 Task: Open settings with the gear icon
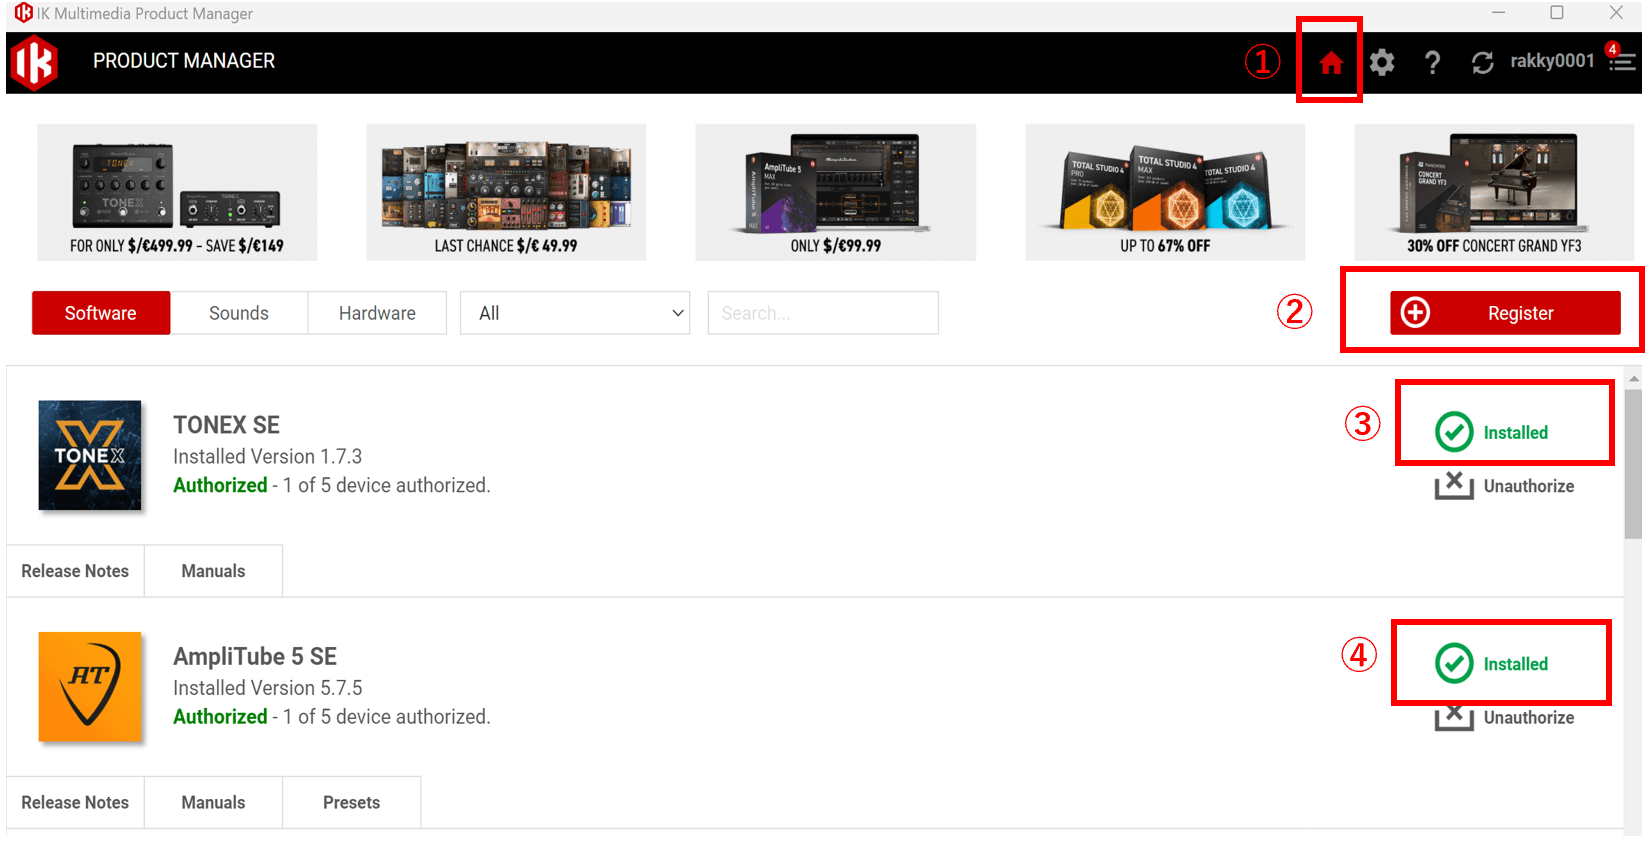[x=1382, y=63]
